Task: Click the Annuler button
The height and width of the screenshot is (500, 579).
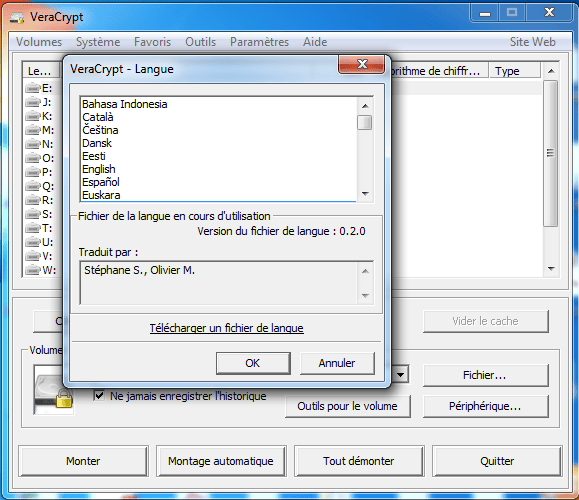Action: click(337, 363)
